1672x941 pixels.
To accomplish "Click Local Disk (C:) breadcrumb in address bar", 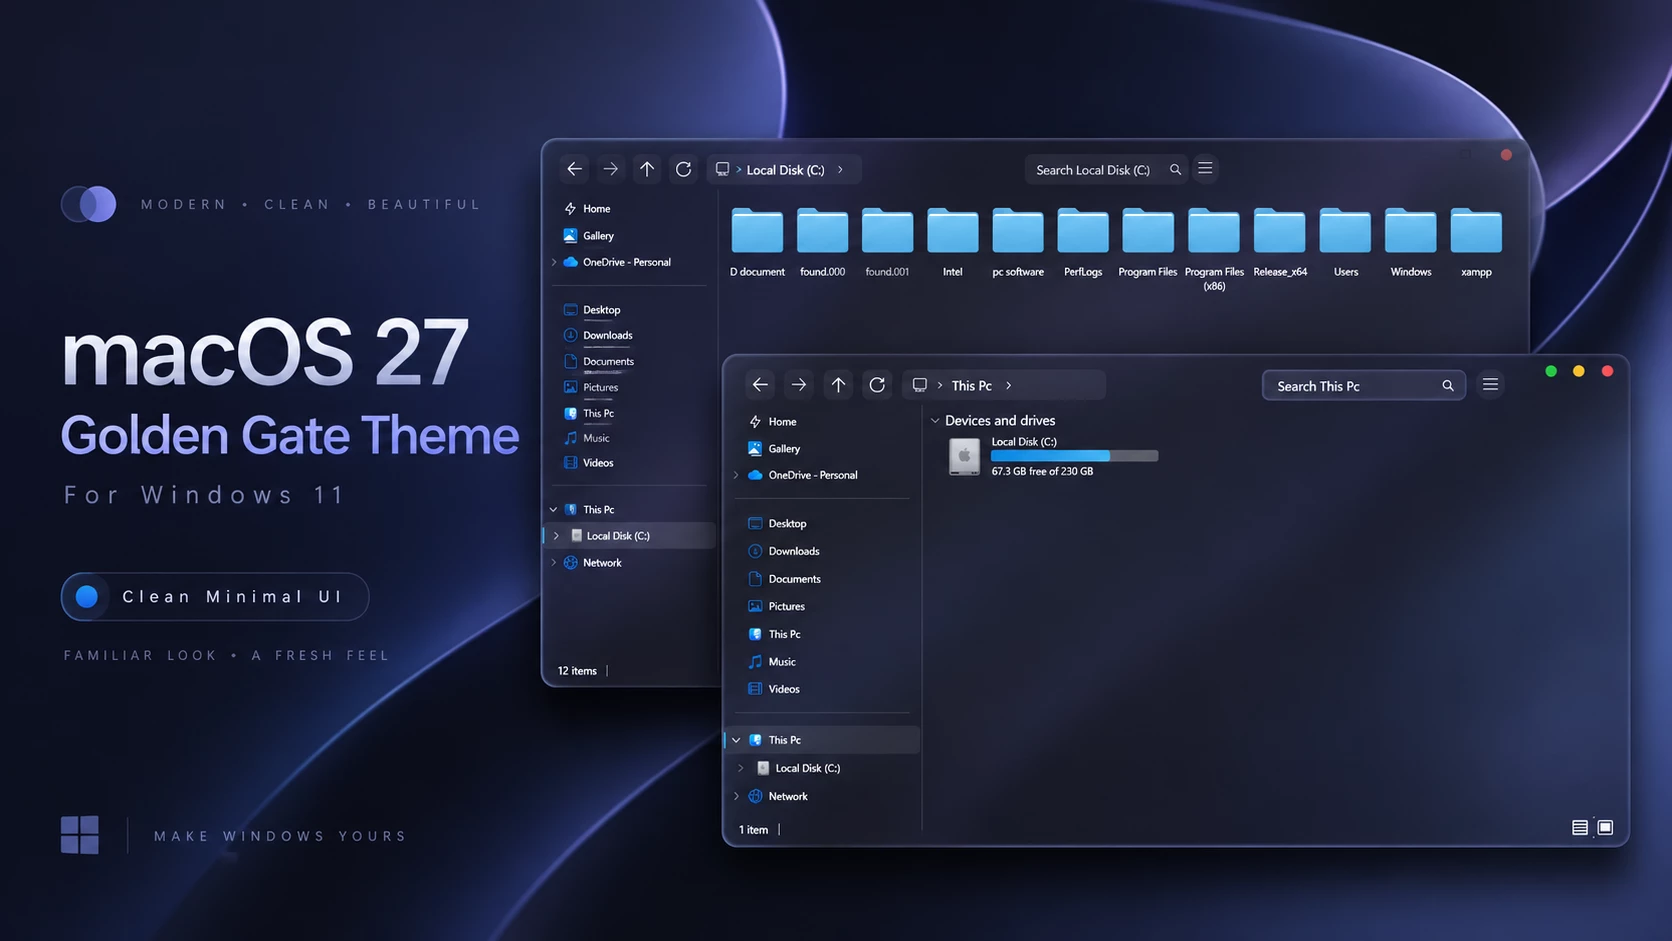I will pos(785,170).
